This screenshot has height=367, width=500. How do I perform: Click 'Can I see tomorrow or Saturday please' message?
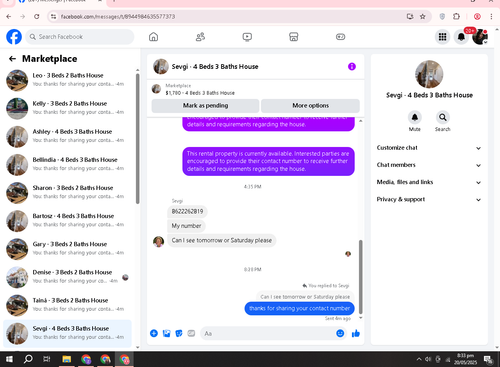pos(222,240)
